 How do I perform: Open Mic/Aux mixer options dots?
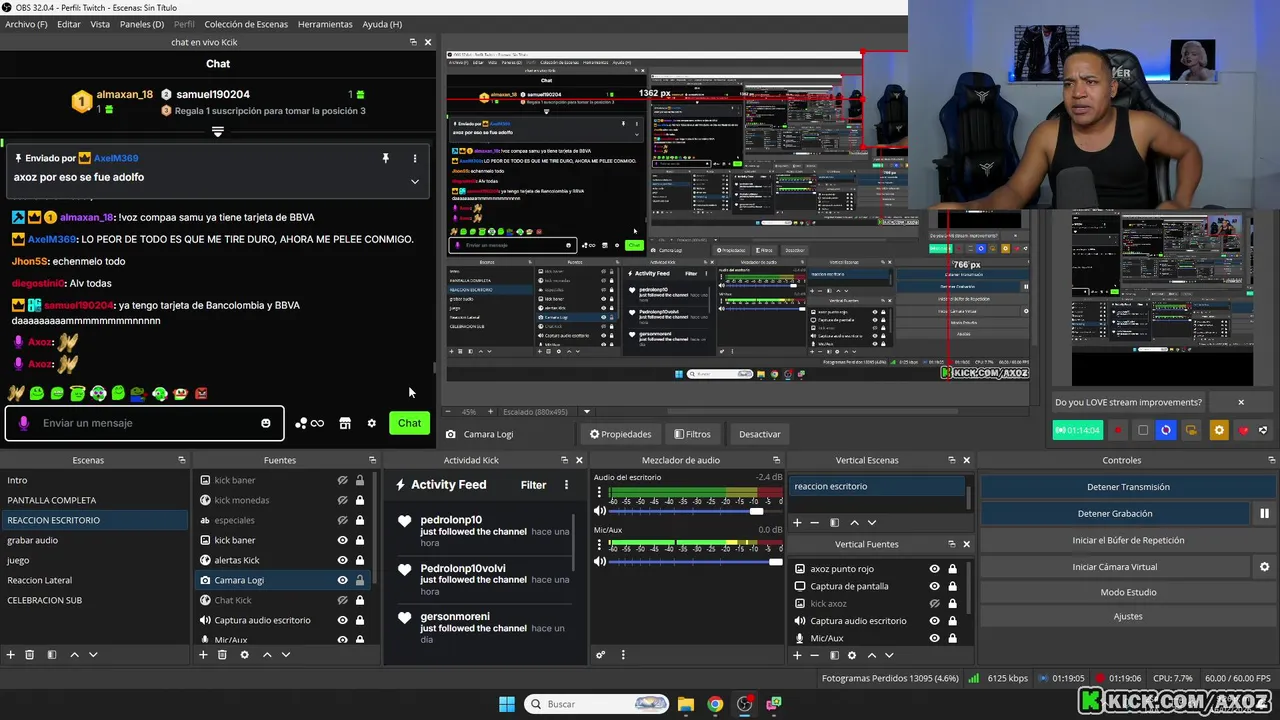(598, 545)
